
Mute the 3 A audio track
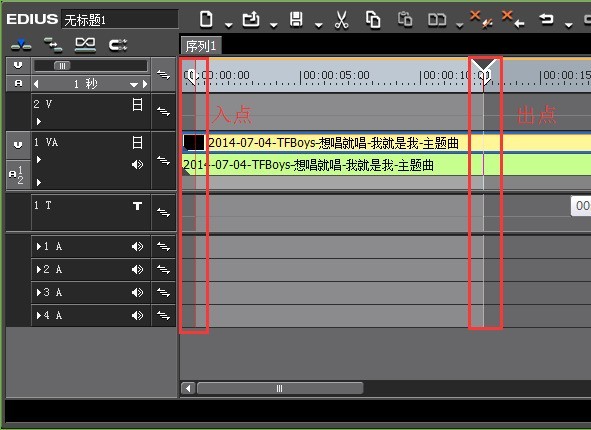138,292
